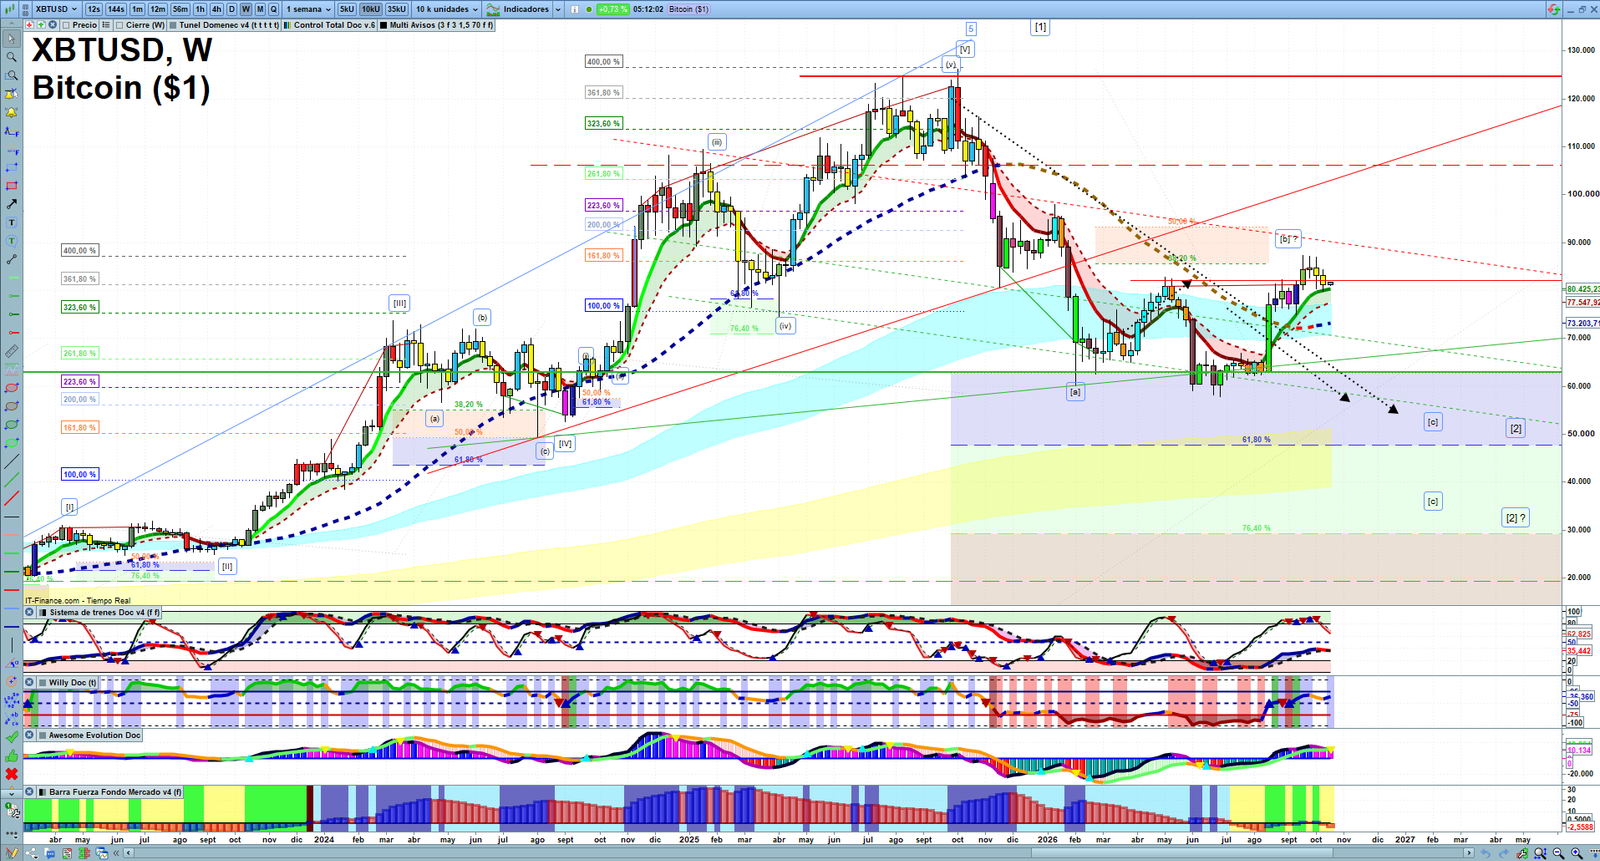The height and width of the screenshot is (861, 1600).
Task: Close the Barra Fuerza Fondo Mercado panel
Action: click(30, 792)
